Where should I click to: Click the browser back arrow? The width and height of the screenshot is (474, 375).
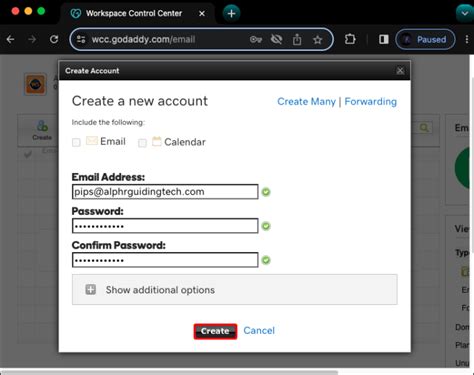click(11, 40)
